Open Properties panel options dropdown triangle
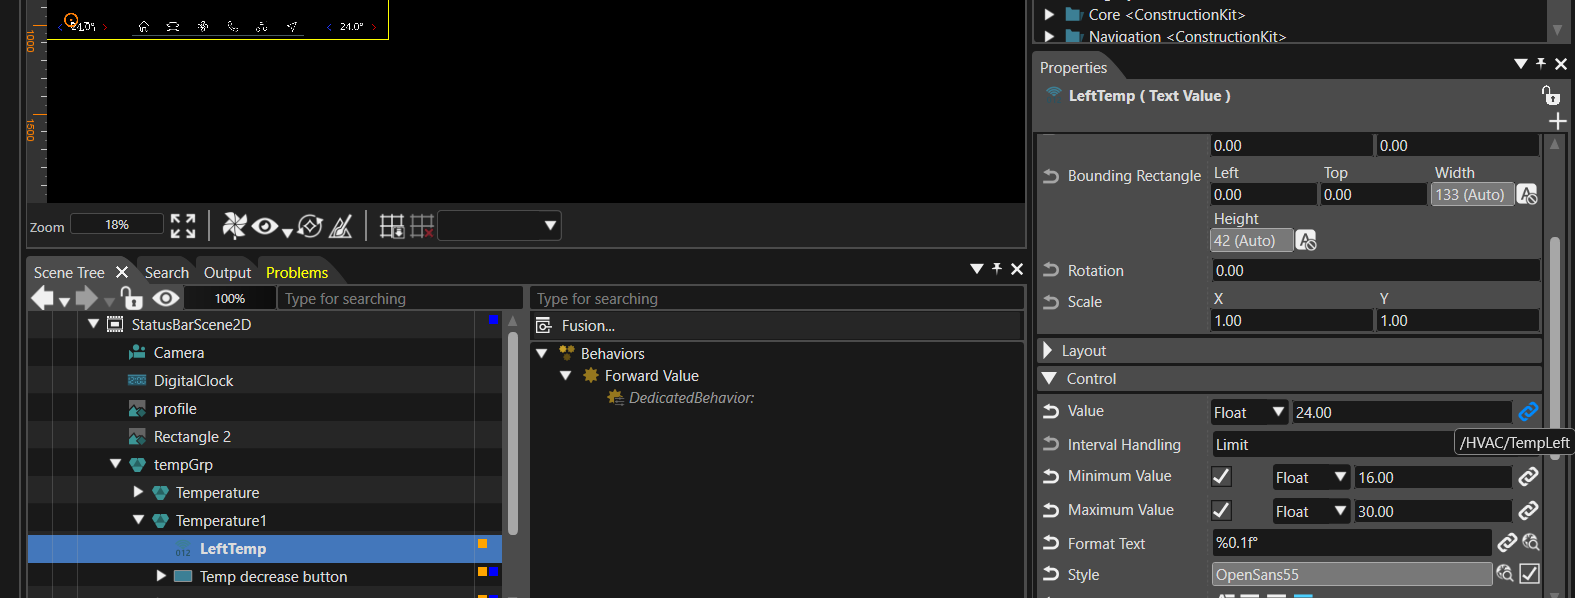 (x=1521, y=63)
